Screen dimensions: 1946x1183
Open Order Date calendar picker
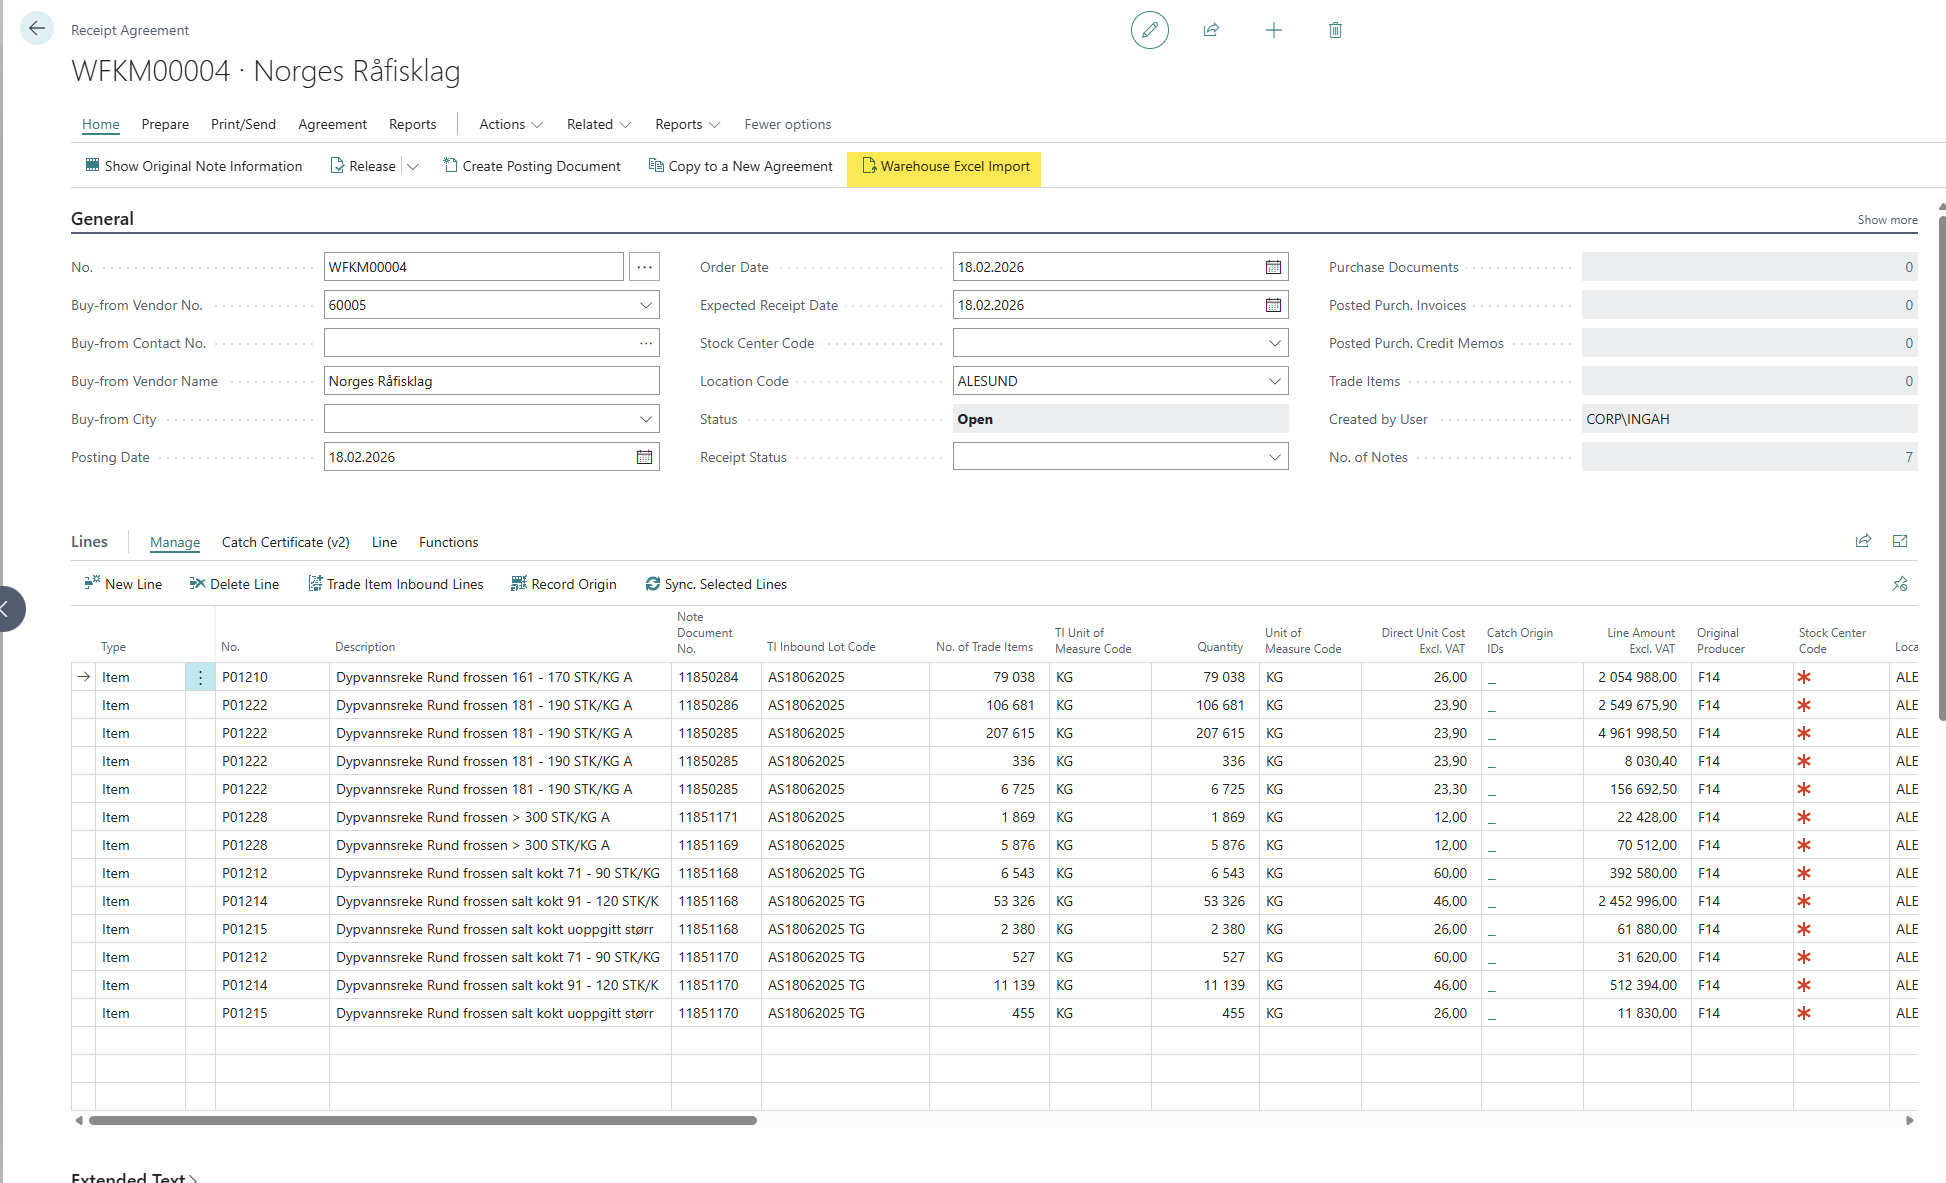coord(1273,267)
